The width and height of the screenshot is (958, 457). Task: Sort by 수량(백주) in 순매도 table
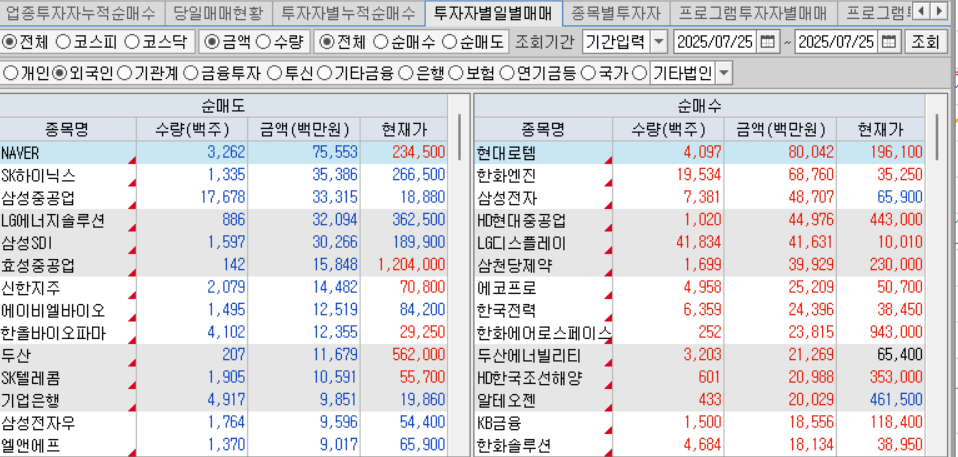pos(192,130)
